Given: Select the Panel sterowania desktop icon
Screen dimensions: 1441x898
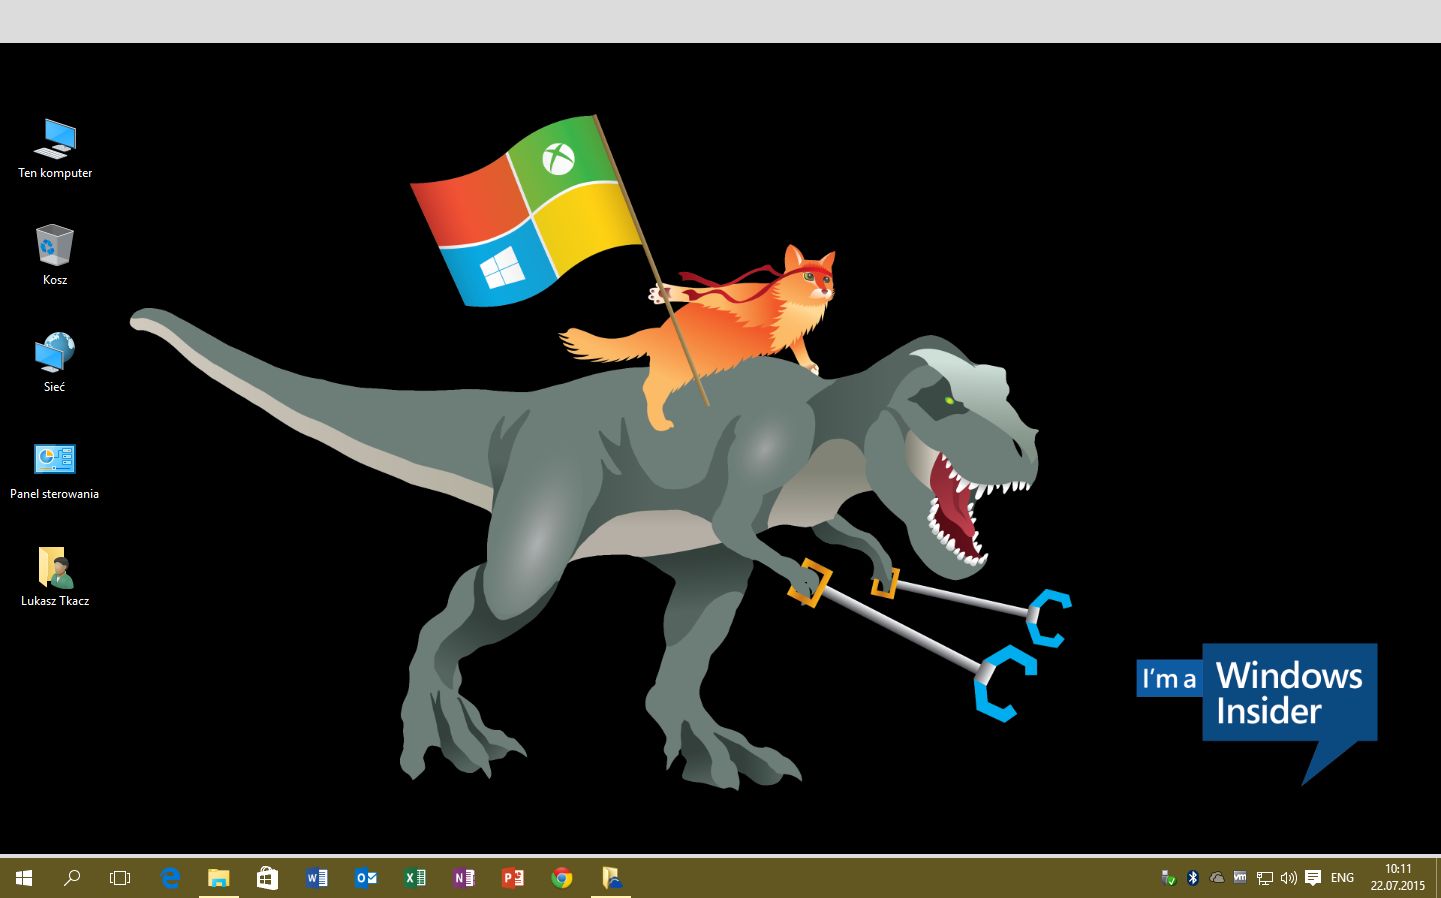Looking at the screenshot, I should pyautogui.click(x=55, y=470).
